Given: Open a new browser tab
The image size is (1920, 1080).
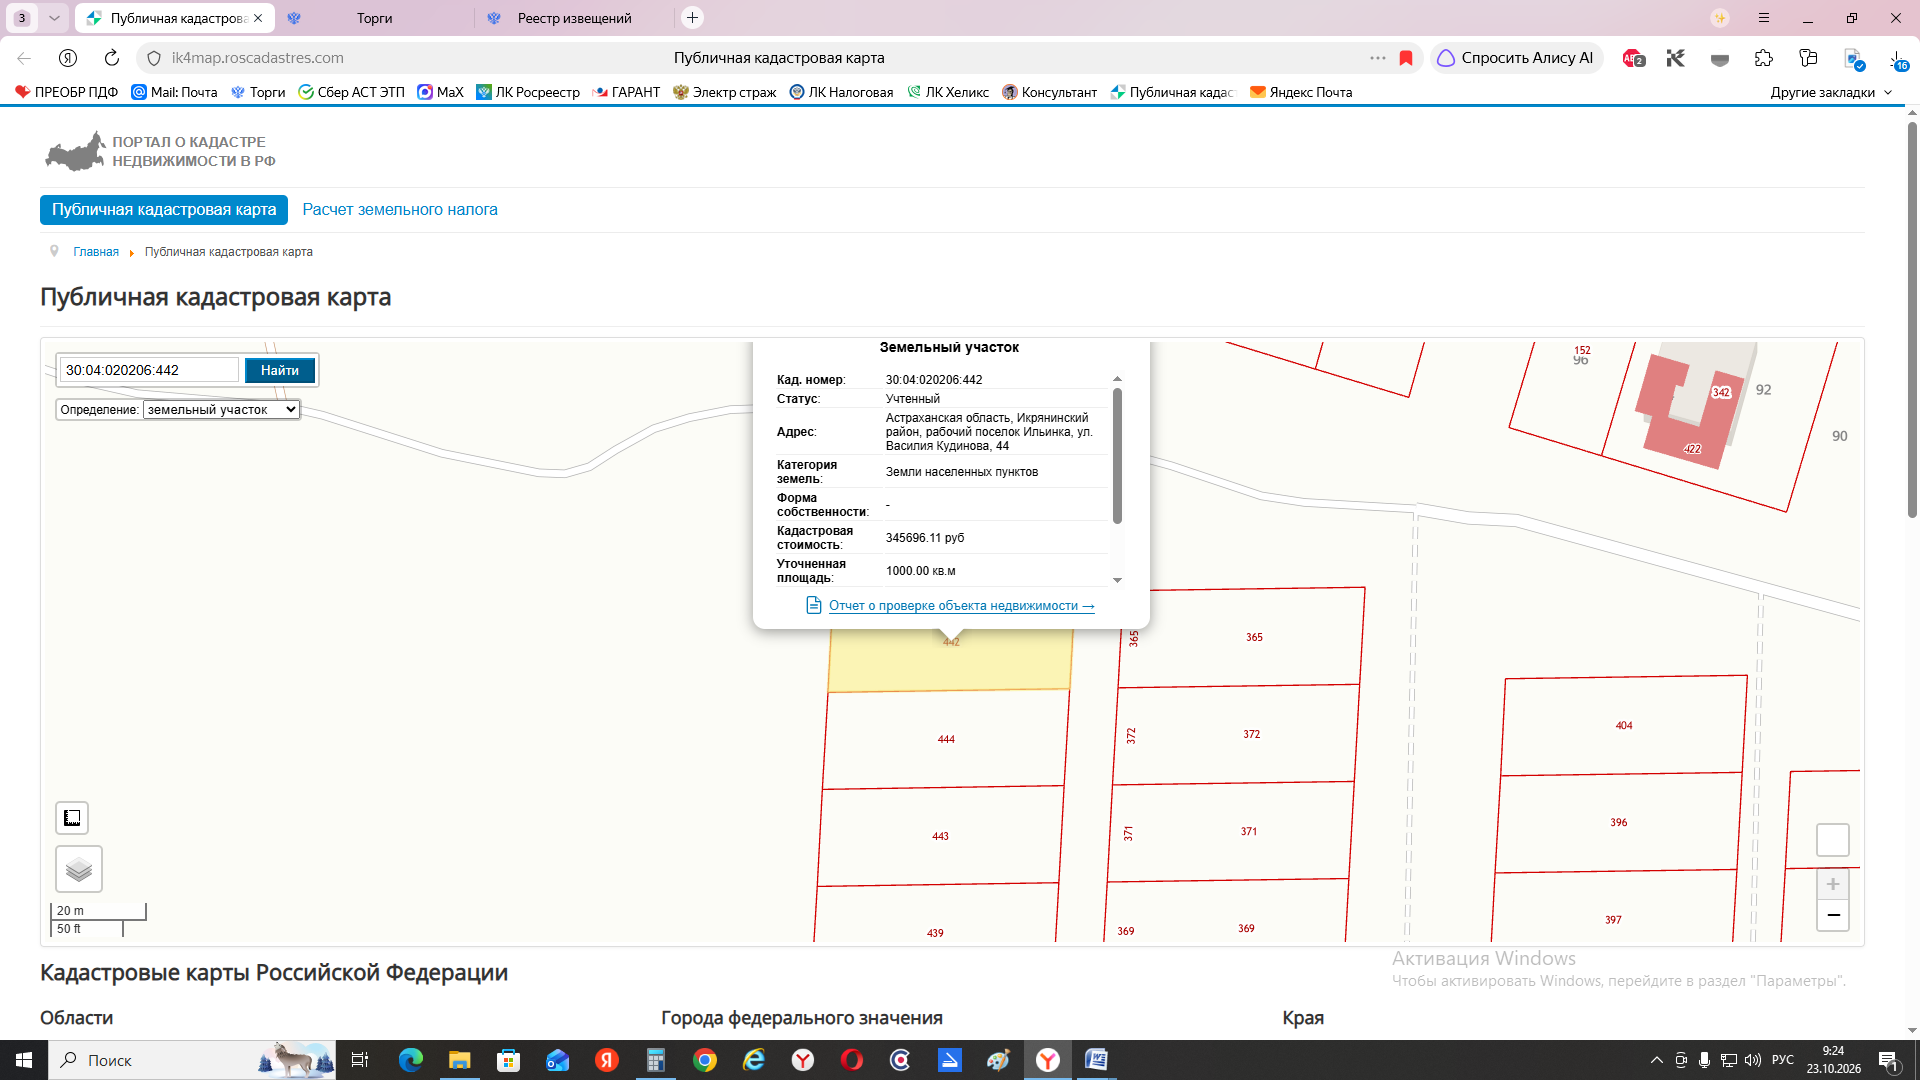Looking at the screenshot, I should [x=692, y=18].
